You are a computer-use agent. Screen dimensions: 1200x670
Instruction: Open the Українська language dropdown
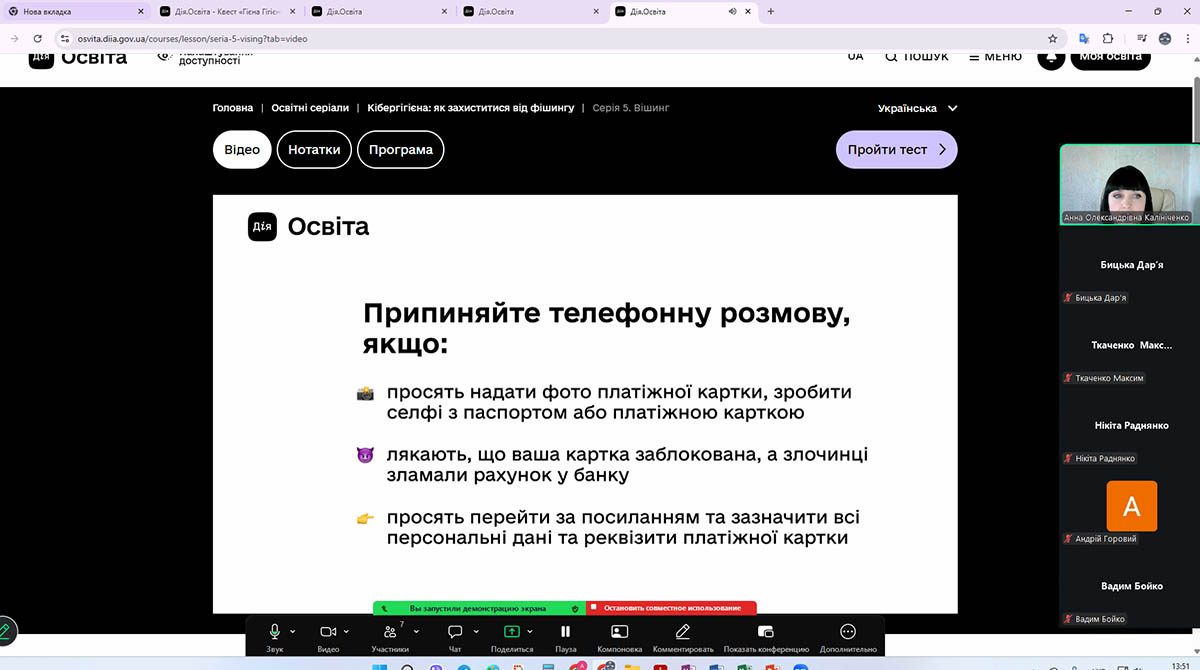click(x=917, y=108)
